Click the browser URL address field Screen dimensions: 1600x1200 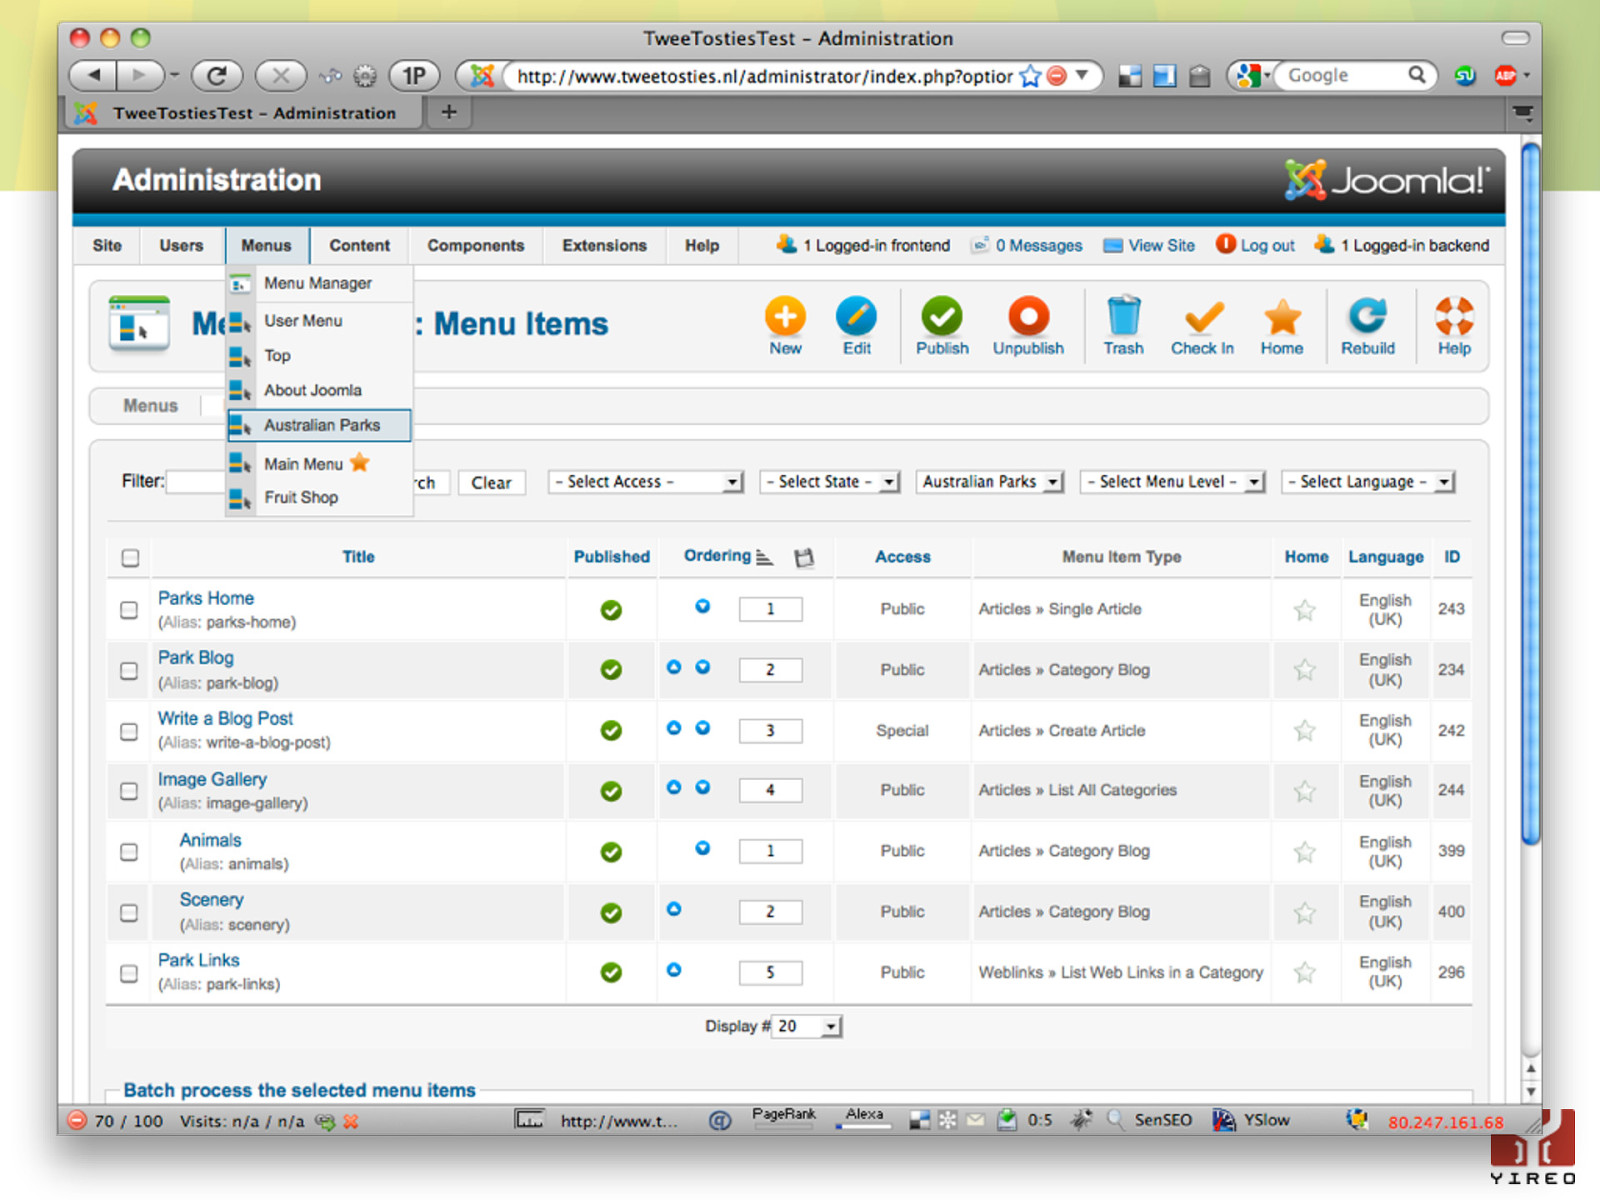point(765,76)
